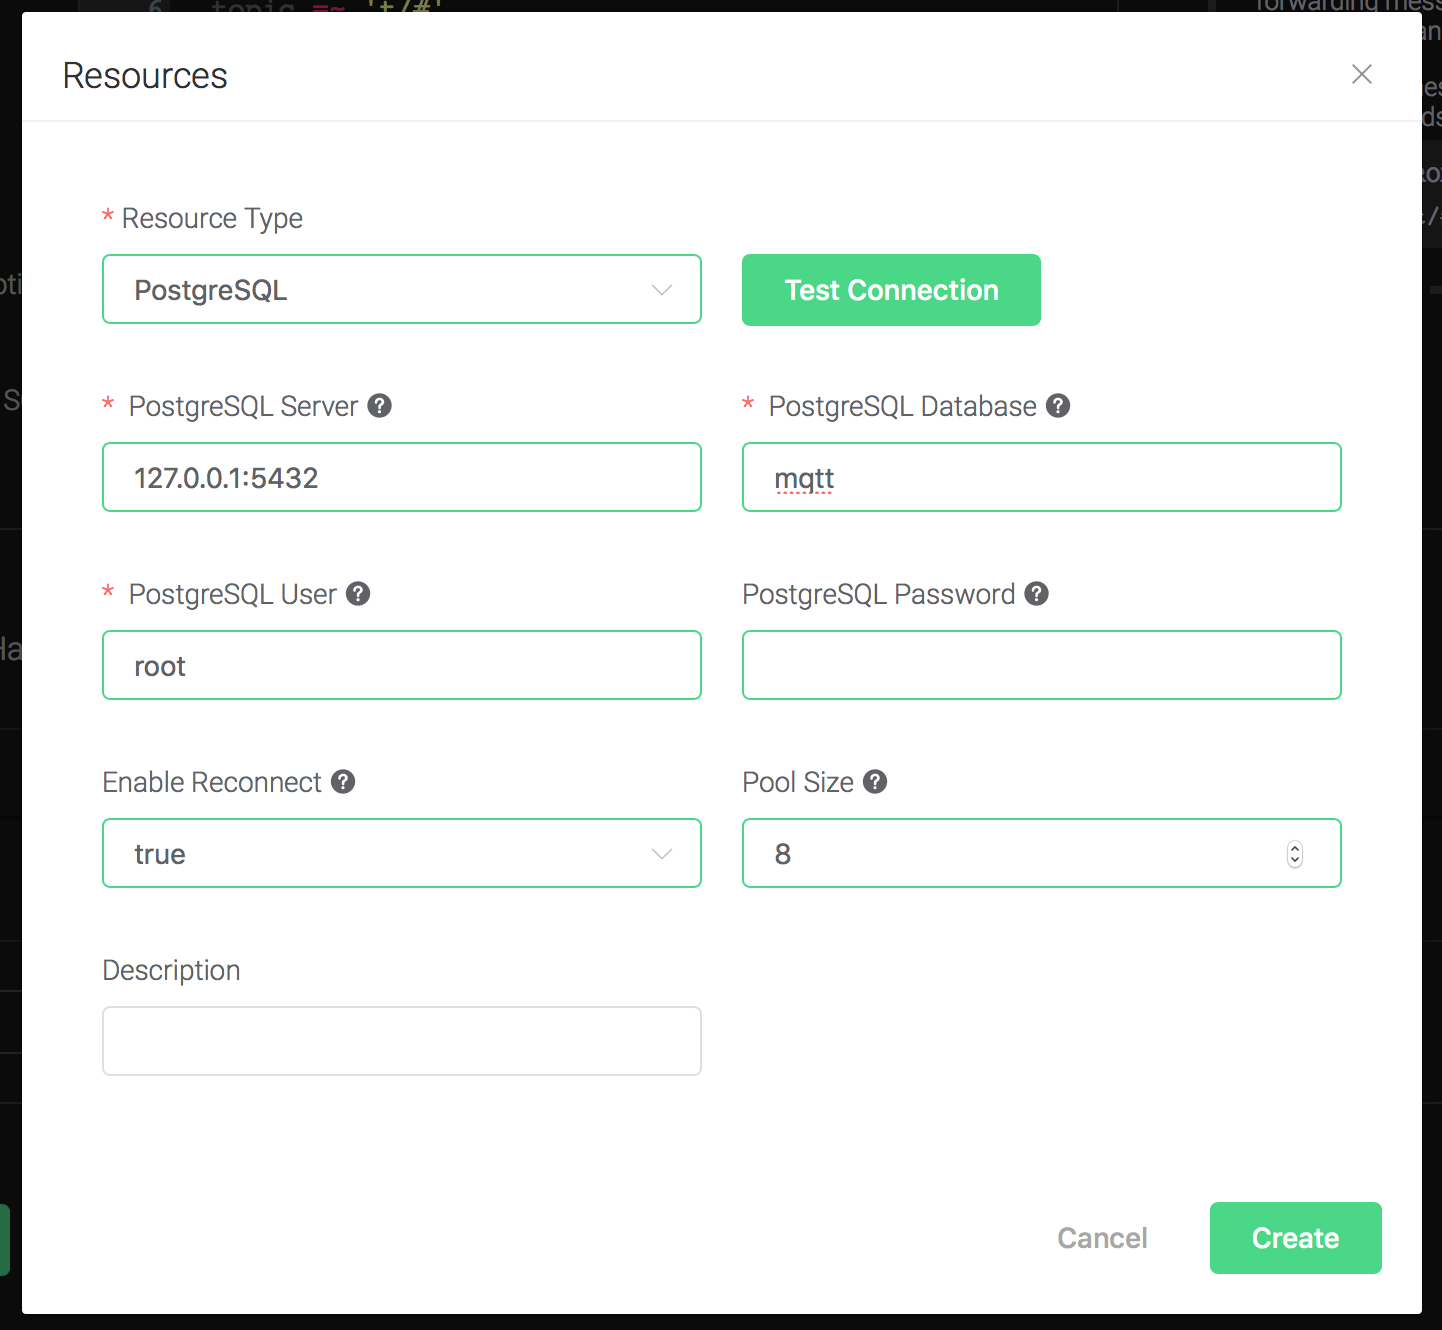Open the Enable Reconnect dropdown
This screenshot has height=1330, width=1442.
point(402,853)
